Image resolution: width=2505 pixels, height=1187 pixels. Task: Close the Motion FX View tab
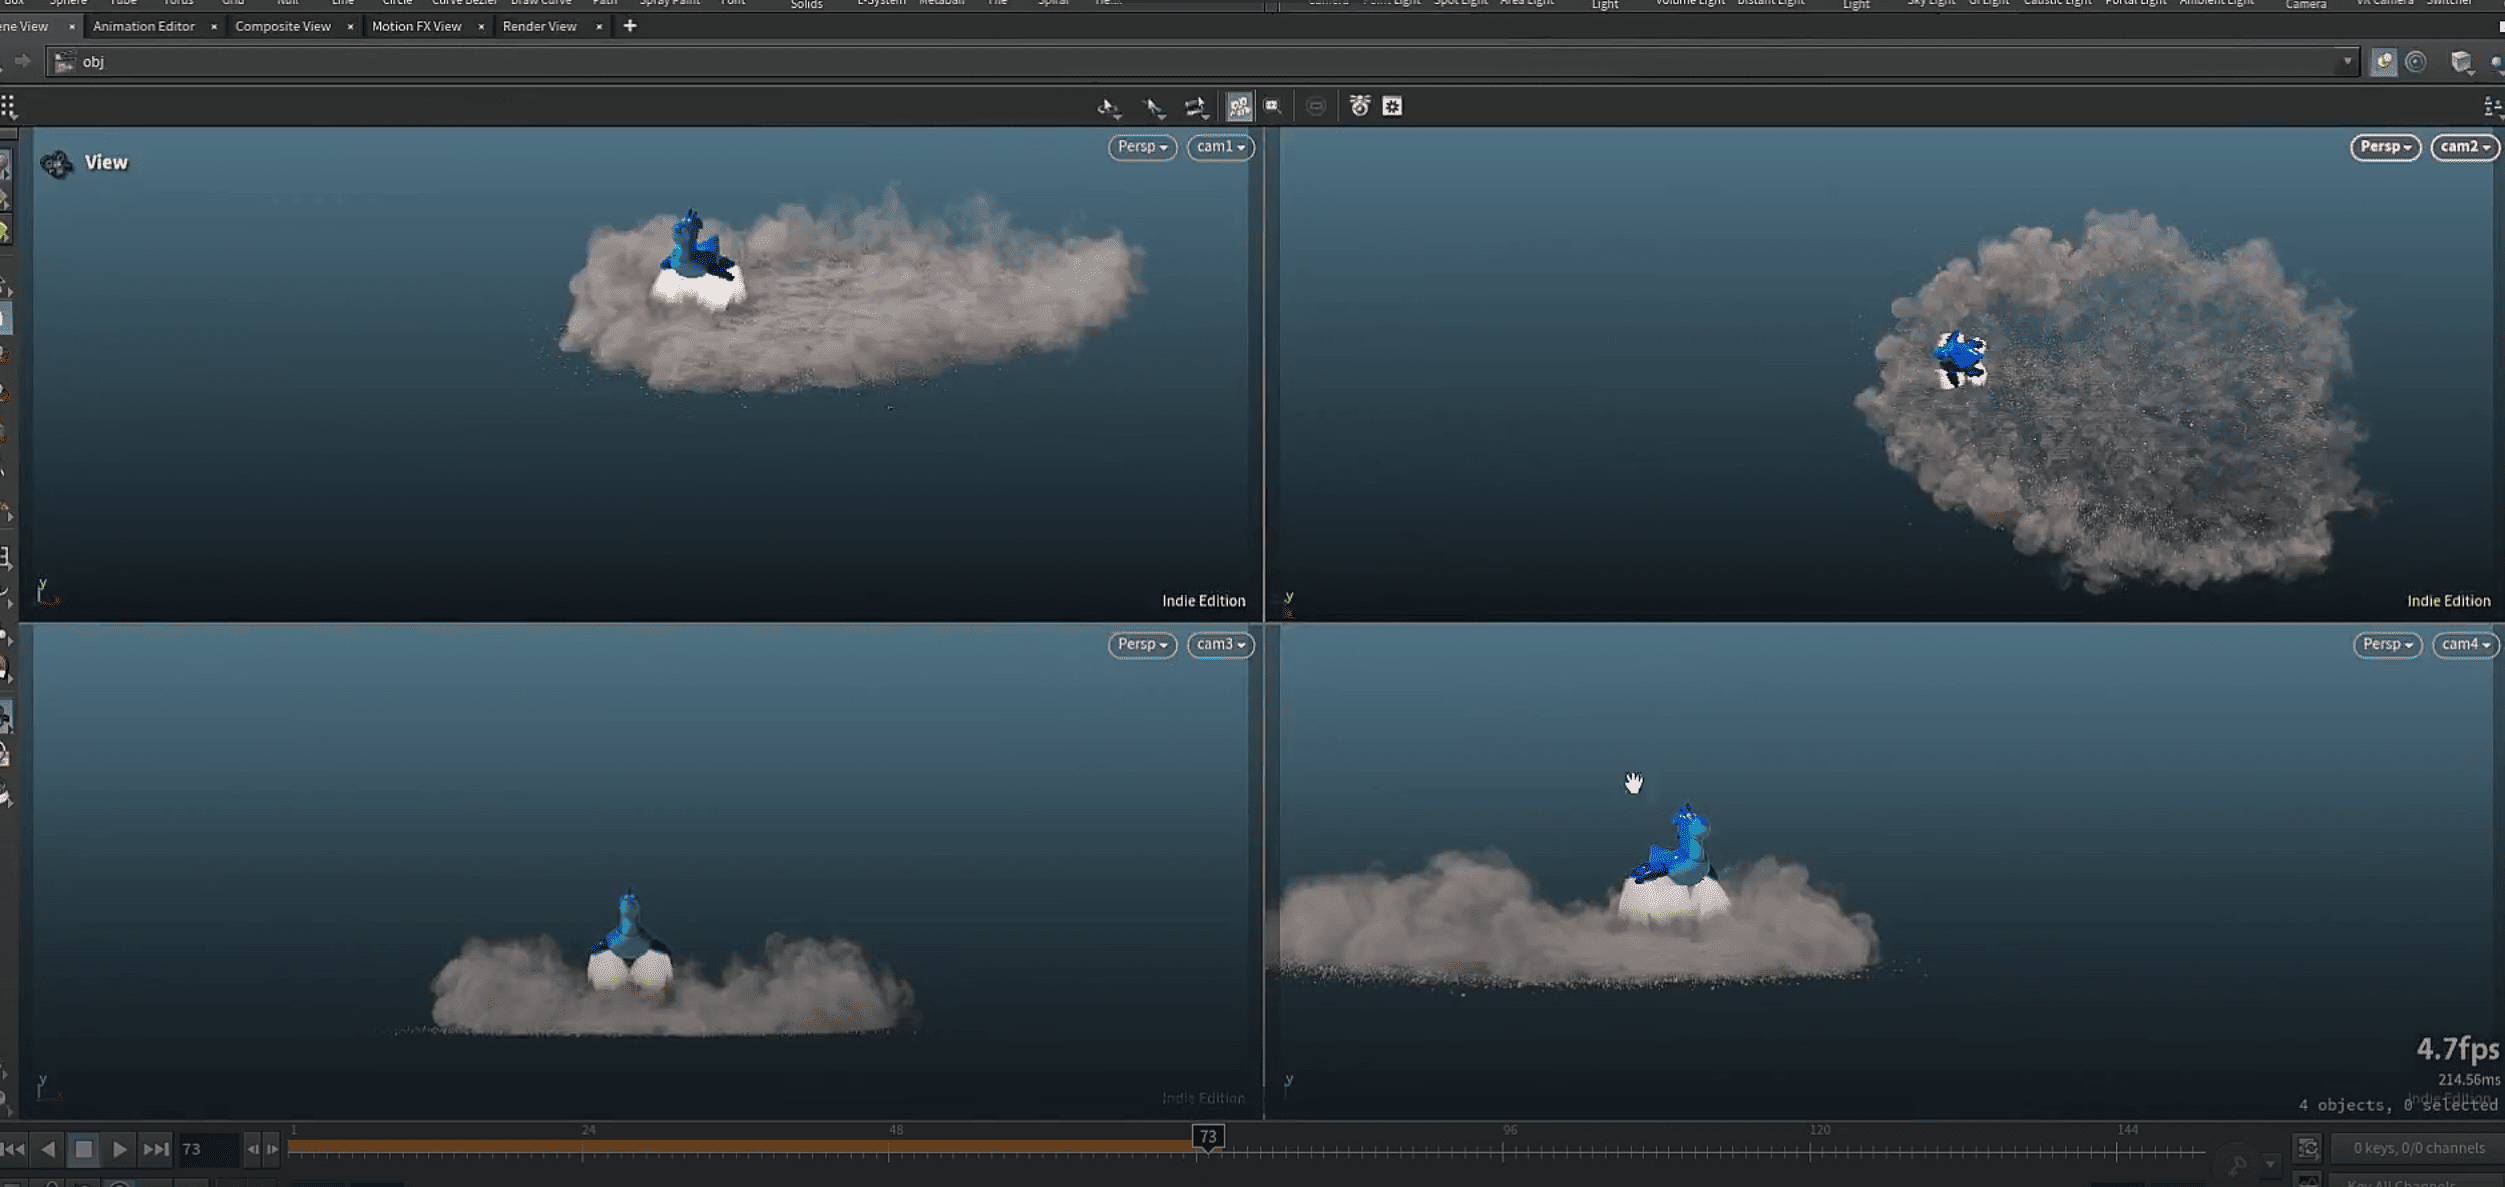481,27
